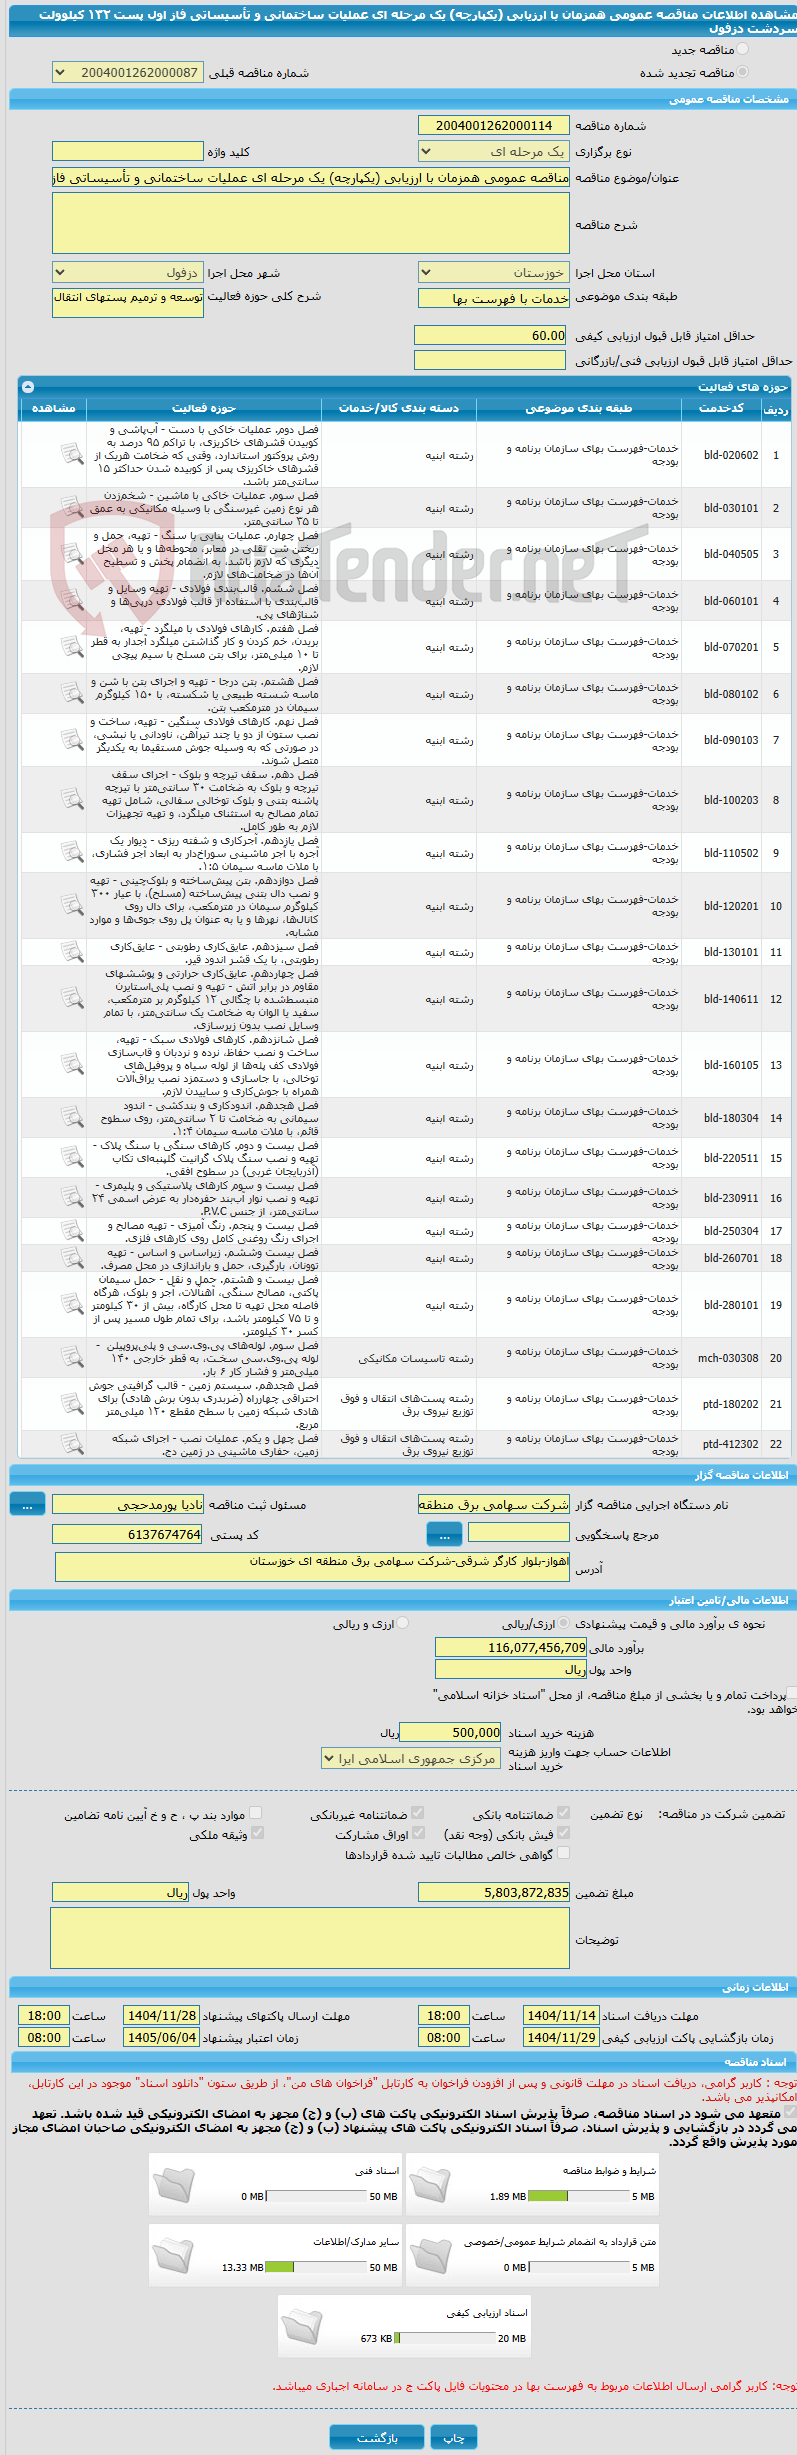
Task: Click the ellipsis button beside مسئول ثبت مناقصه
Action: [27, 1504]
